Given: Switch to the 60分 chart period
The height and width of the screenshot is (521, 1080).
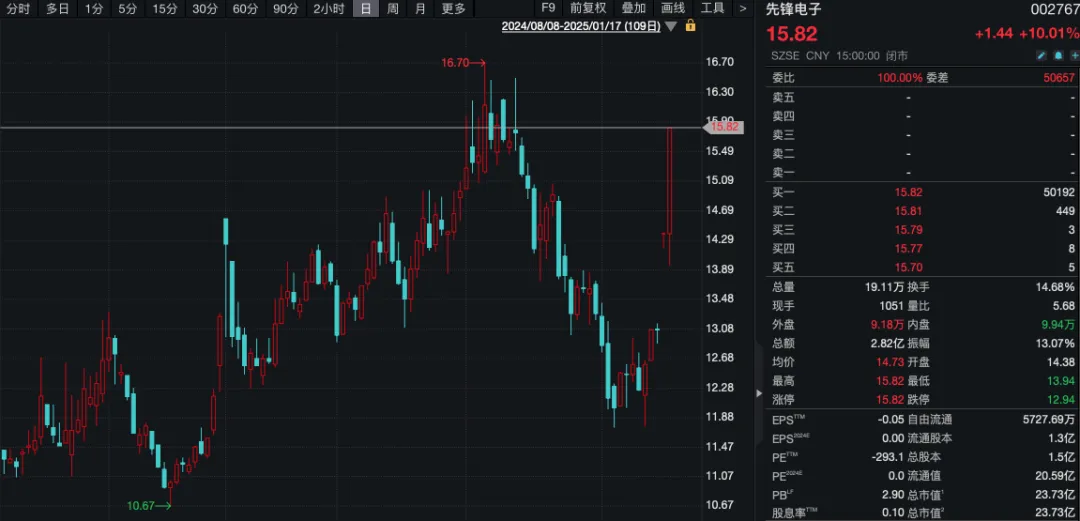Looking at the screenshot, I should point(245,8).
